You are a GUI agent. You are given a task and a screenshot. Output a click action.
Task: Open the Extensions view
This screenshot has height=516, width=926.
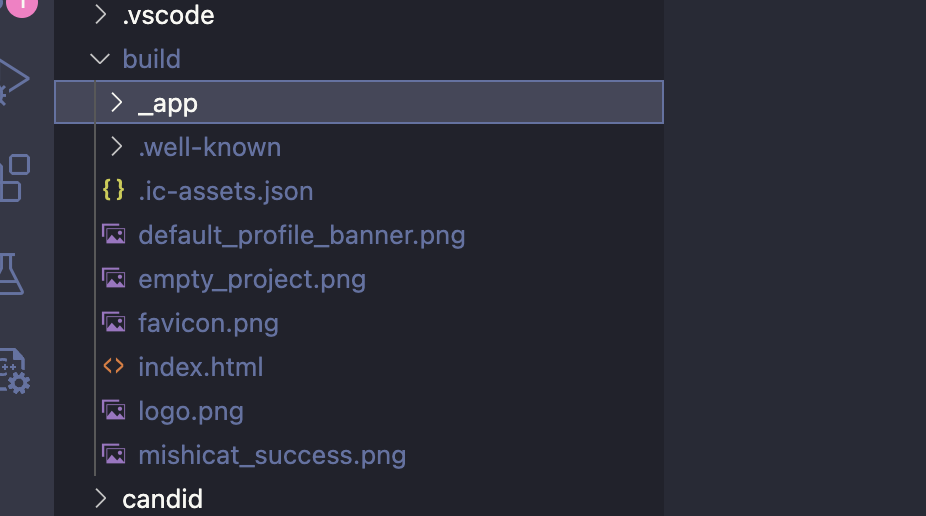click(x=14, y=178)
